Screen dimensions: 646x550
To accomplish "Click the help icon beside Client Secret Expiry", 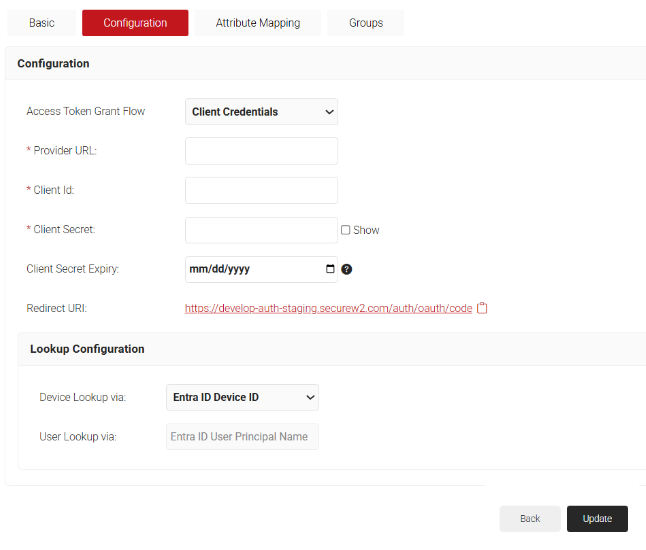I will (347, 269).
